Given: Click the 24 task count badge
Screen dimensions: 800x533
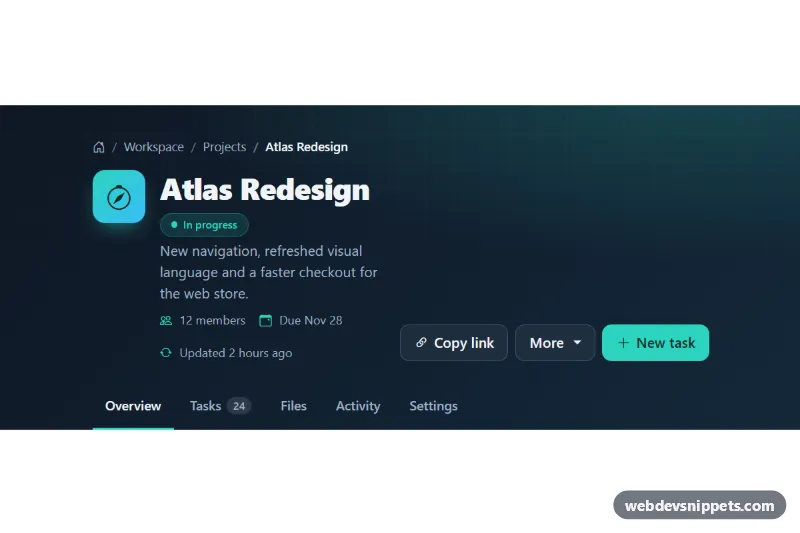Looking at the screenshot, I should click(239, 406).
